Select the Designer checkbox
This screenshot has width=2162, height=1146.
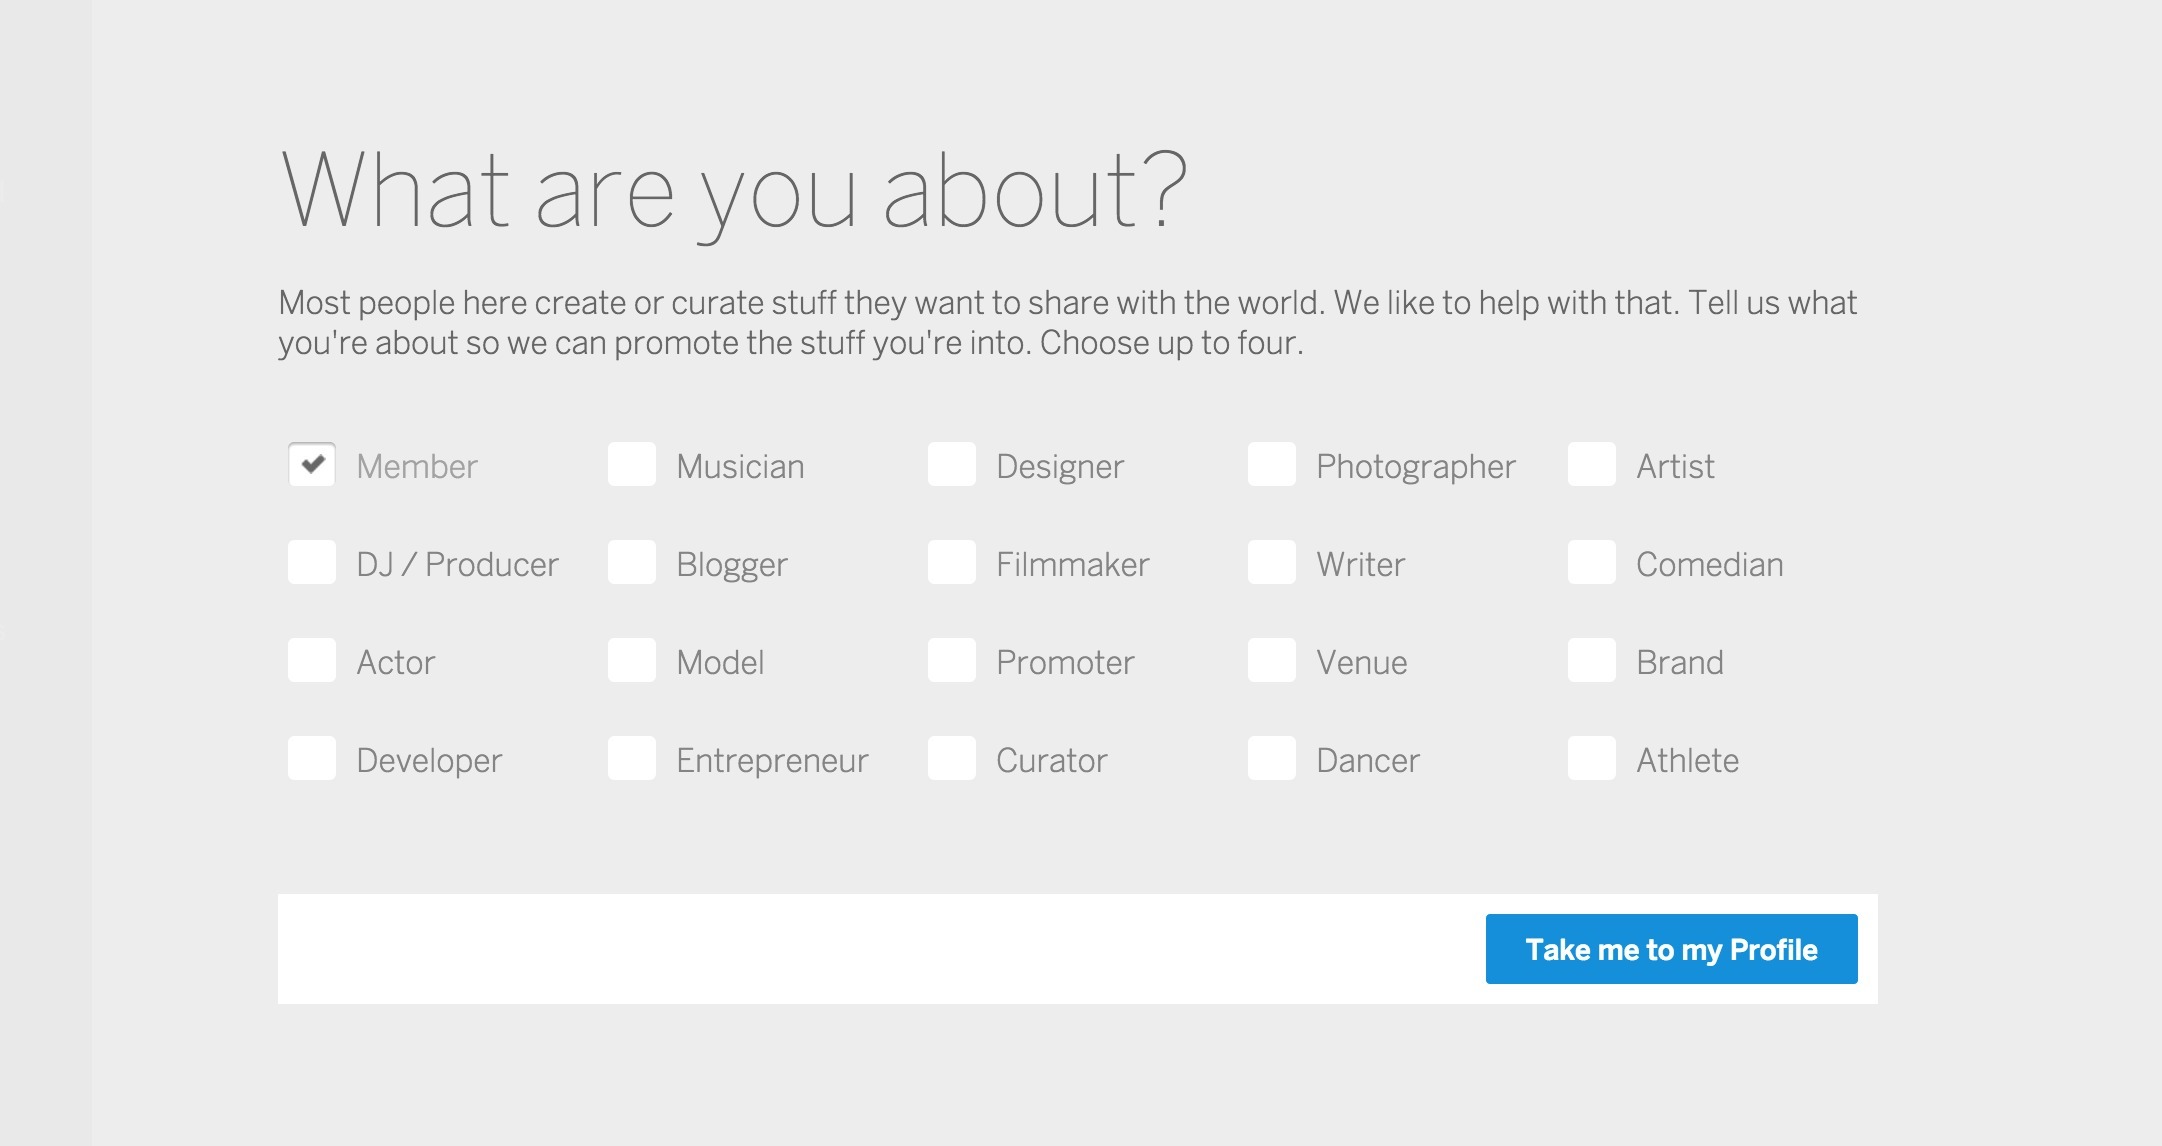click(952, 465)
